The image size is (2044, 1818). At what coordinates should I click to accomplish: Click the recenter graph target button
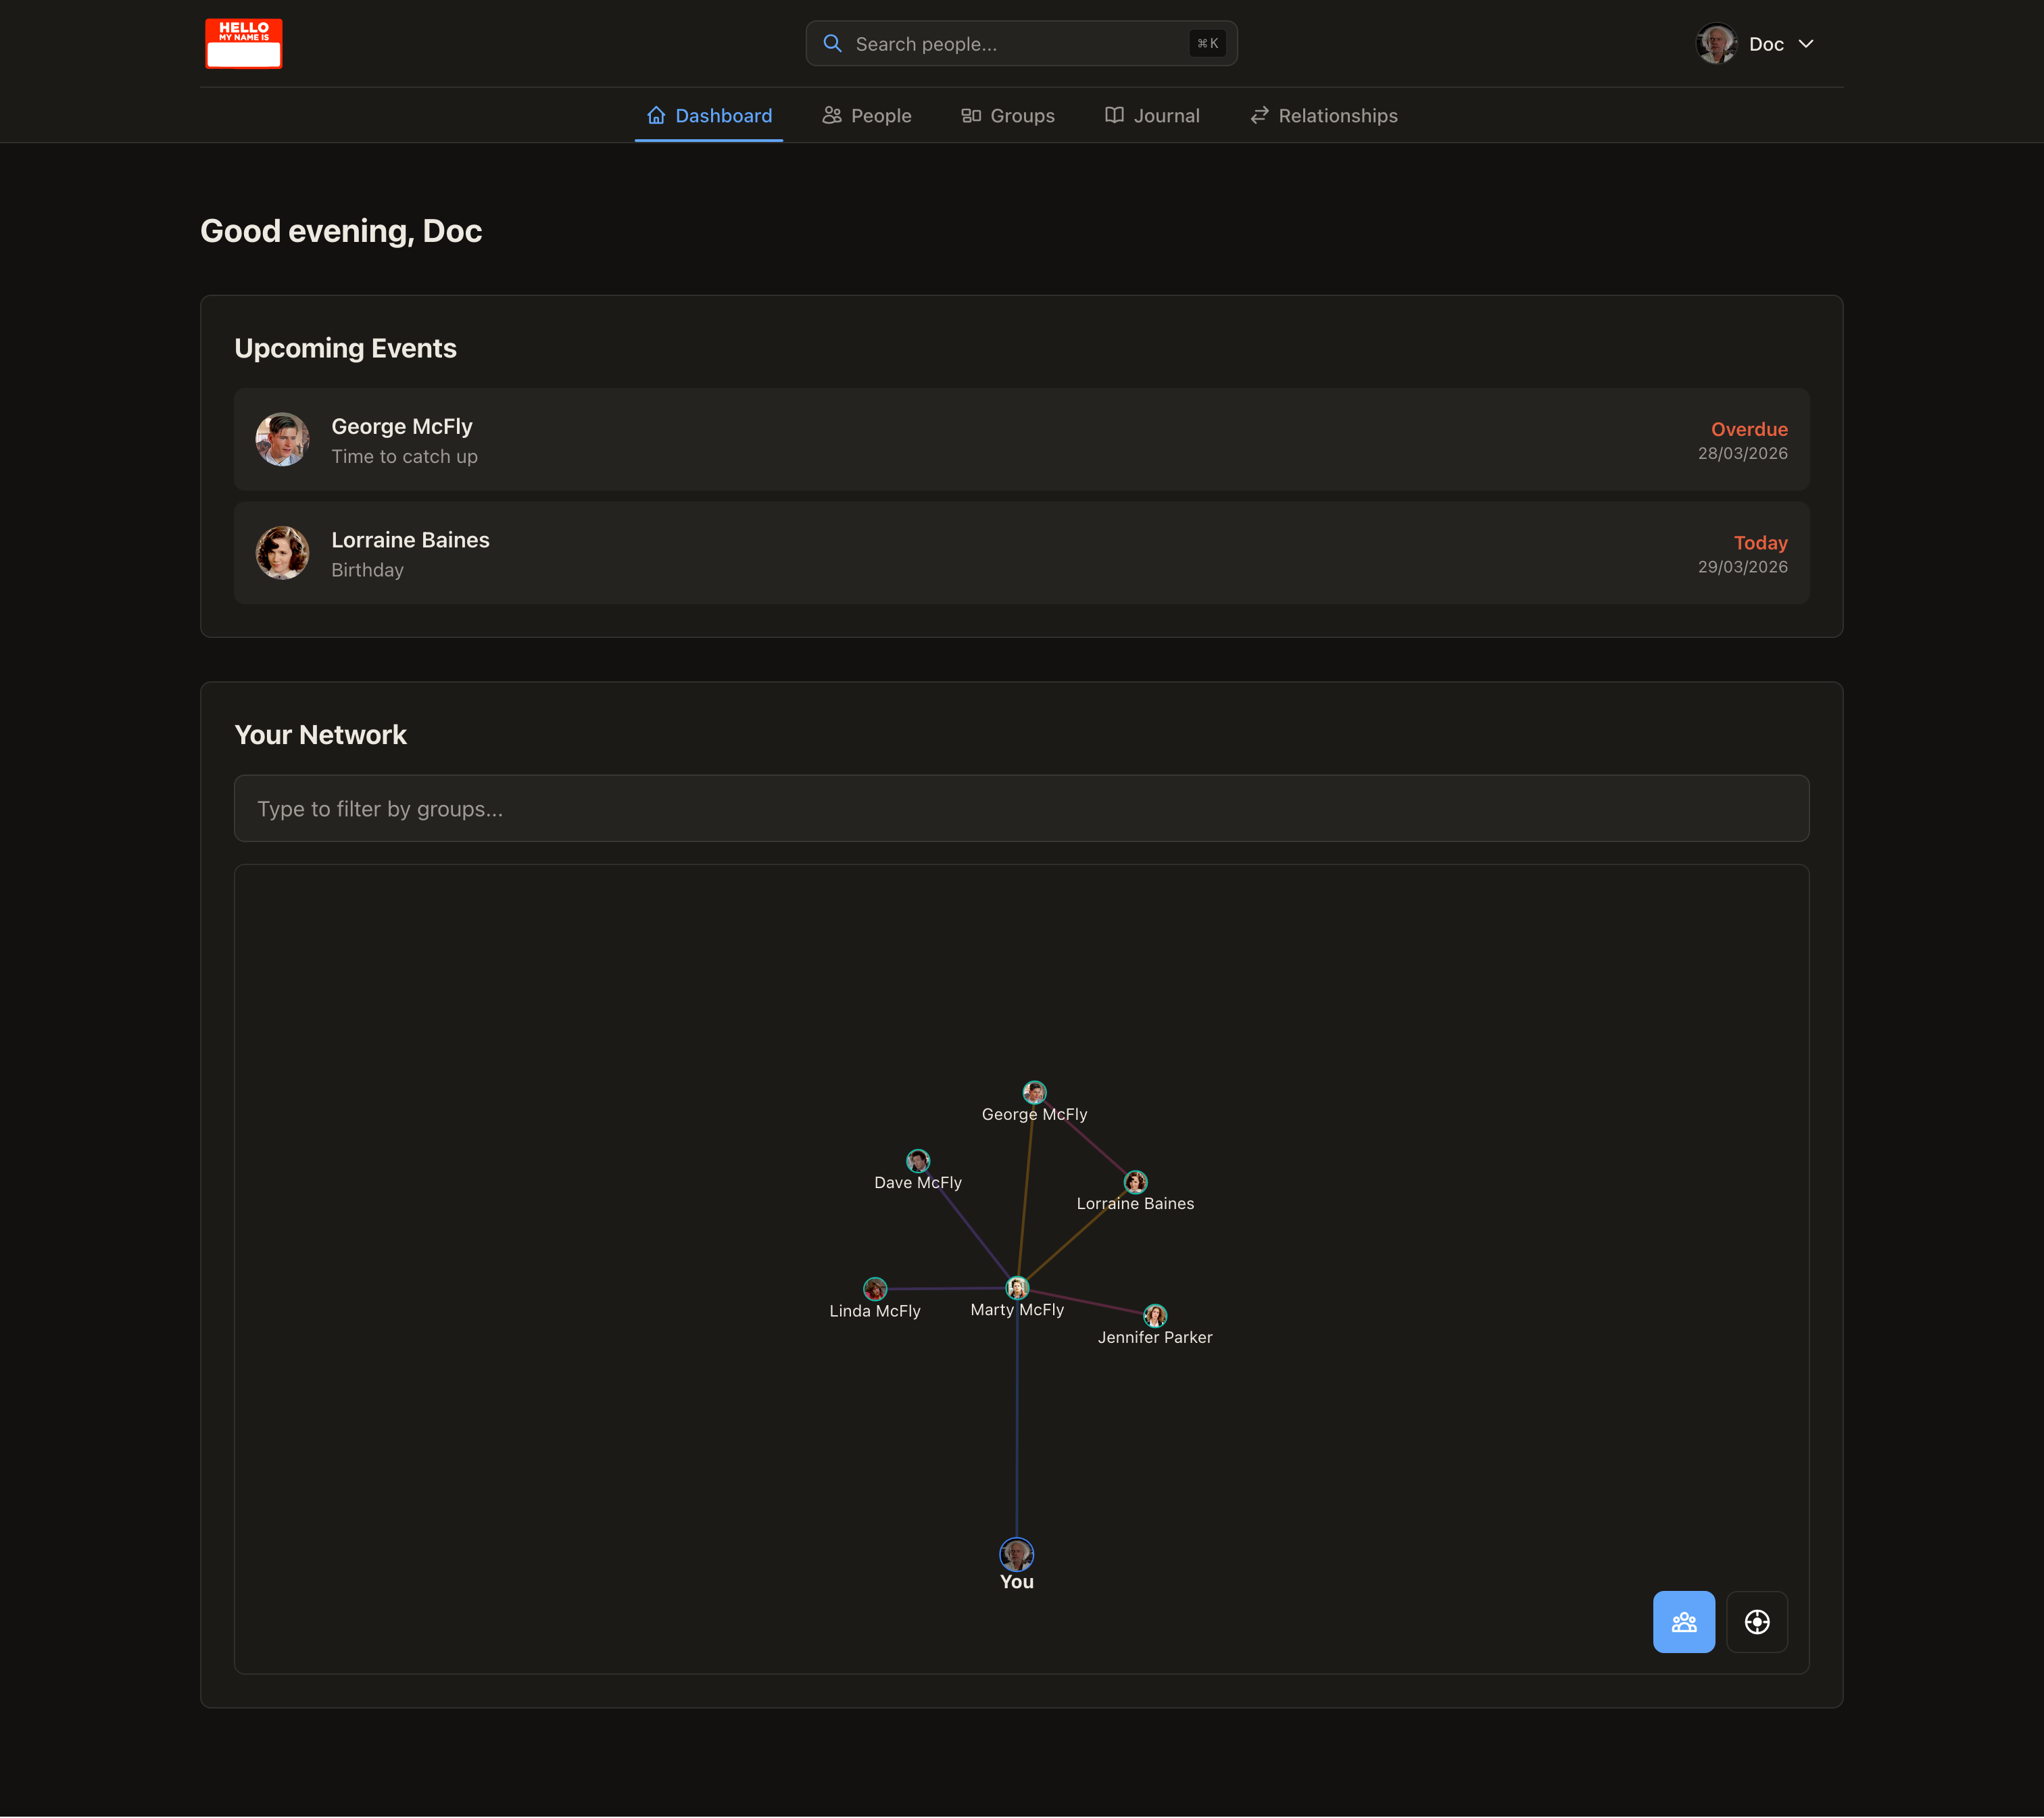(1757, 1622)
